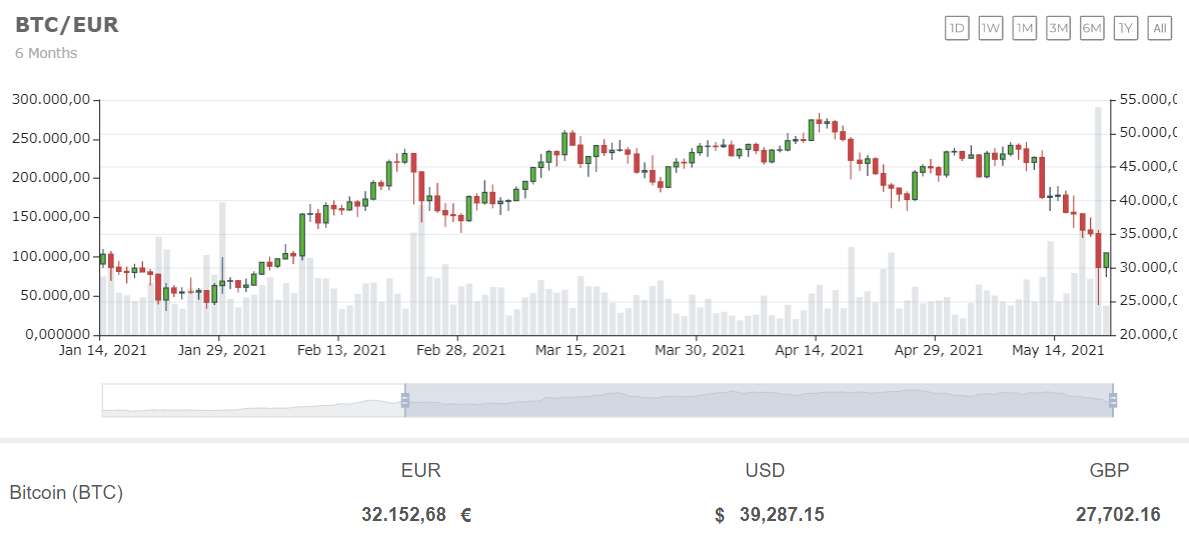Click the 200.000,00 volume axis label
The width and height of the screenshot is (1189, 542).
point(53,178)
